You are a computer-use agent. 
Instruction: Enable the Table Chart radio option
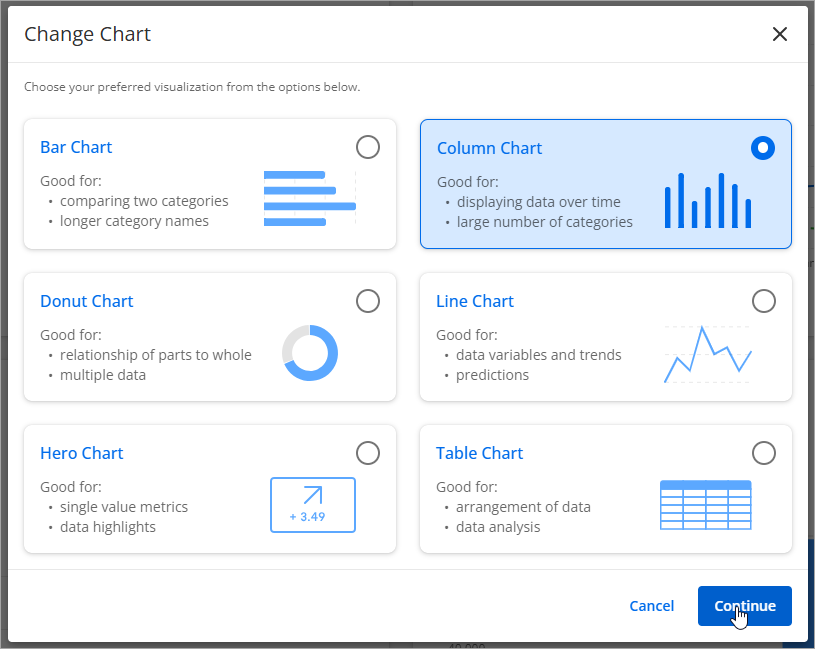(763, 453)
